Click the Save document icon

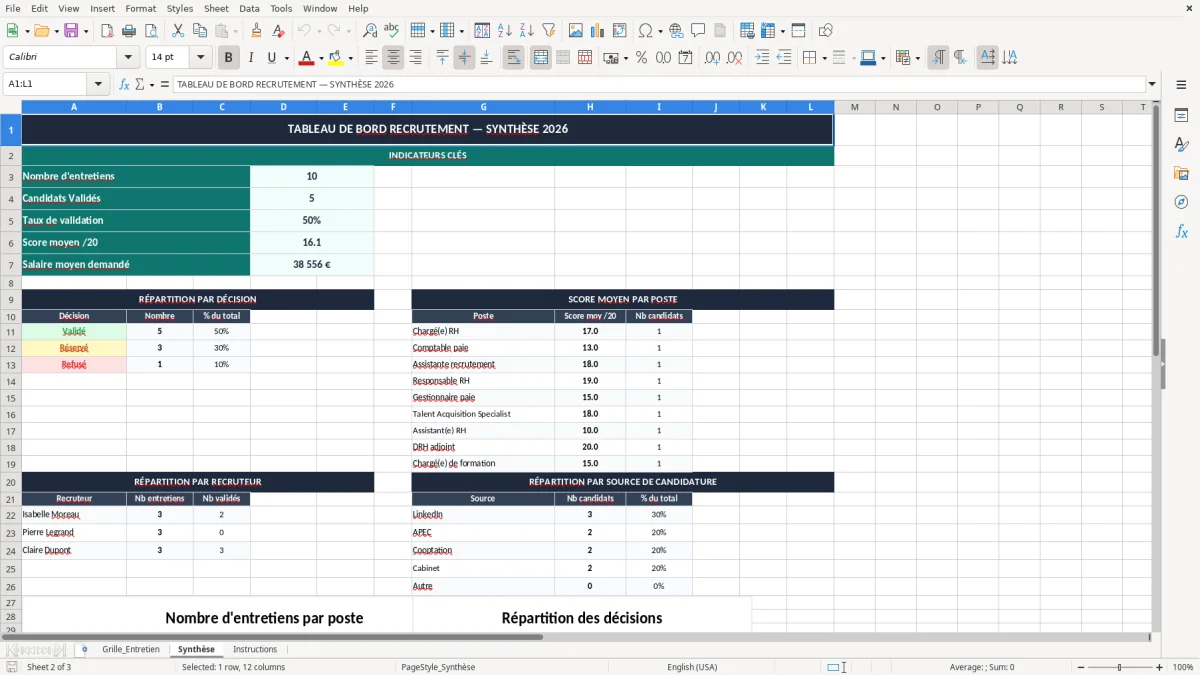pyautogui.click(x=71, y=31)
